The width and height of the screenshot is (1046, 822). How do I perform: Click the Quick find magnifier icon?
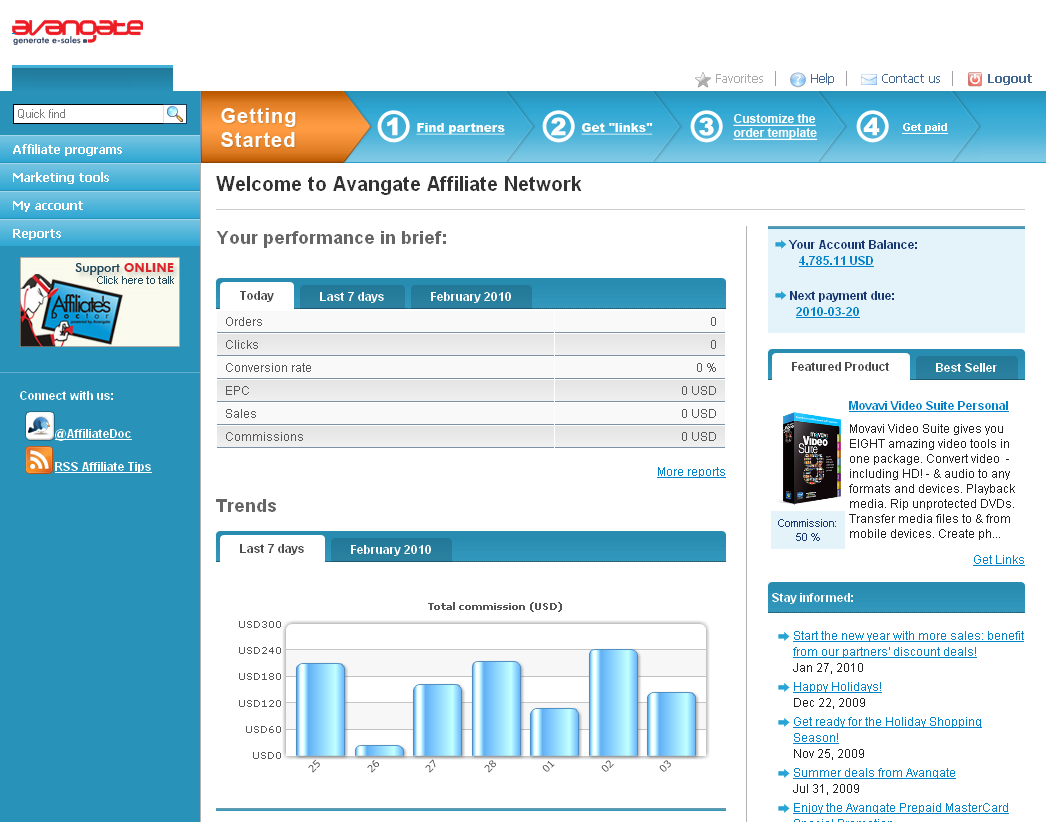pyautogui.click(x=175, y=114)
